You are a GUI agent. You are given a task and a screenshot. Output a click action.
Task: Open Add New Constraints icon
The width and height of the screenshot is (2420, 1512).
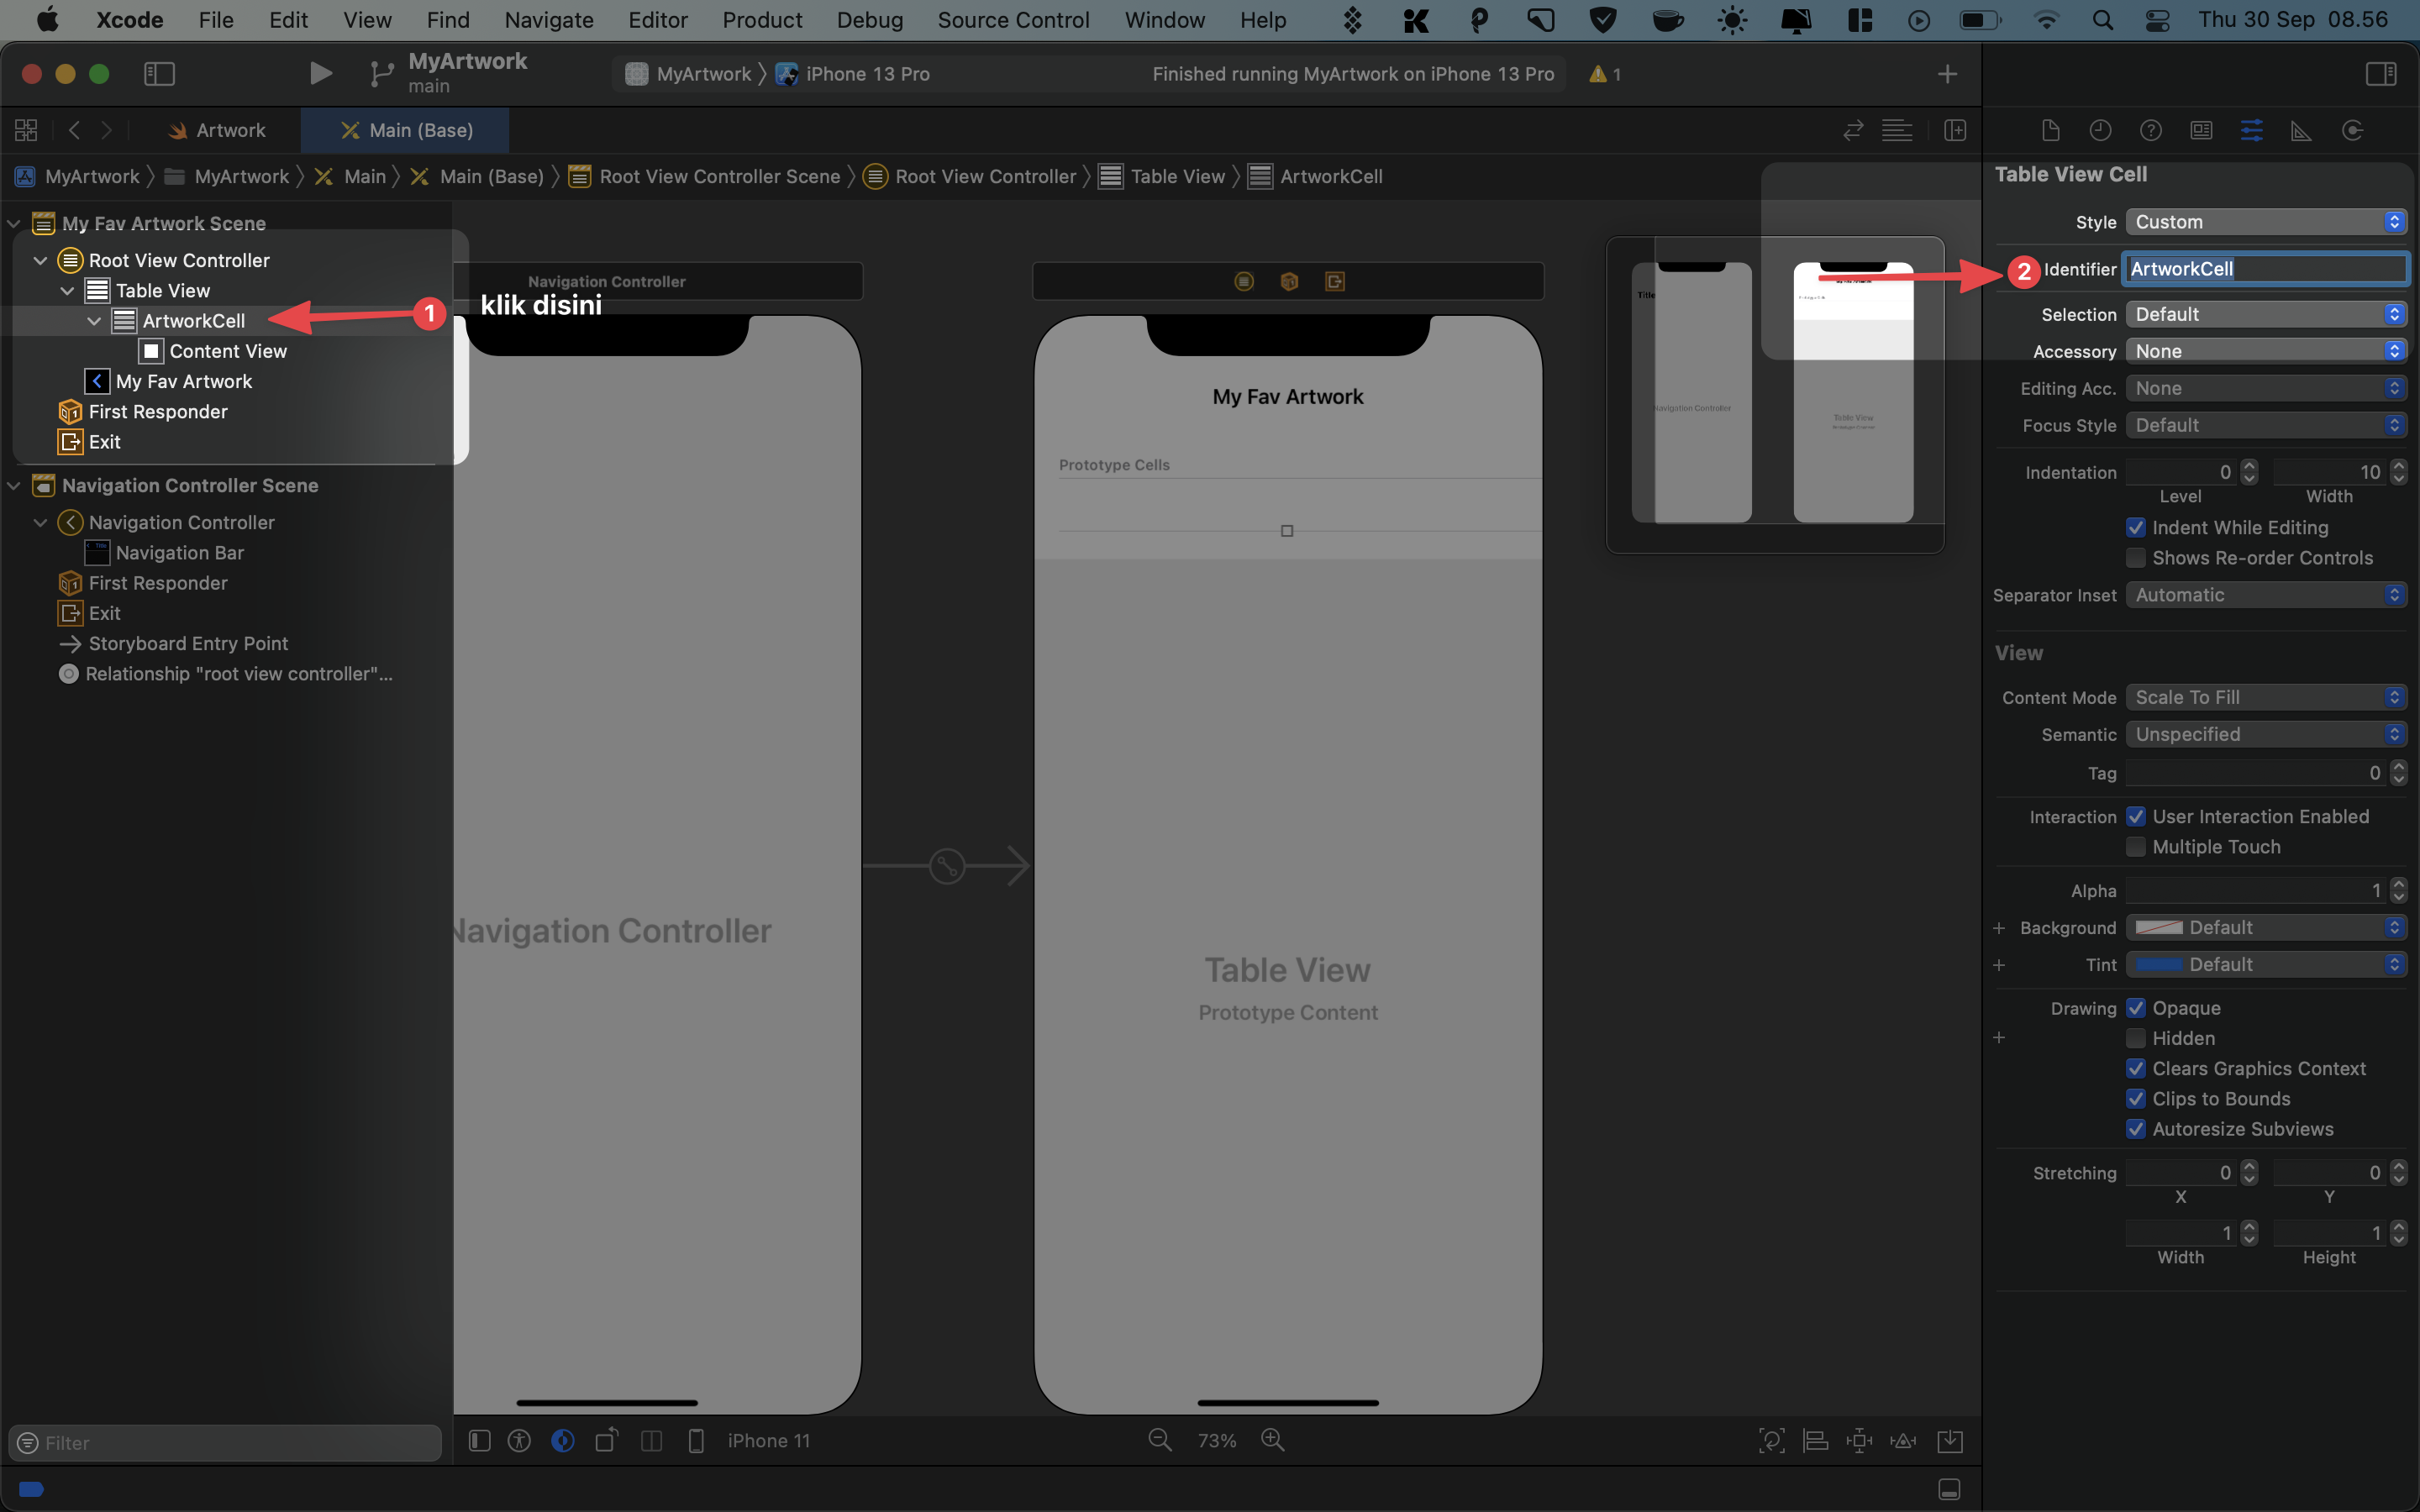click(1859, 1440)
